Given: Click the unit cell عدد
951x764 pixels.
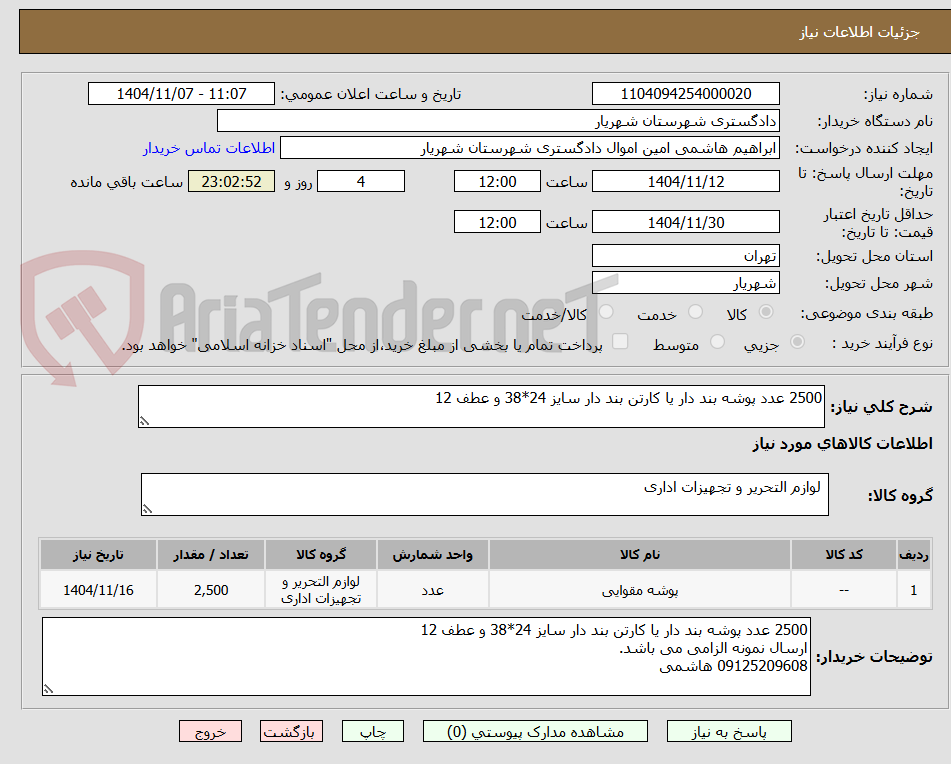Looking at the screenshot, I should [432, 590].
